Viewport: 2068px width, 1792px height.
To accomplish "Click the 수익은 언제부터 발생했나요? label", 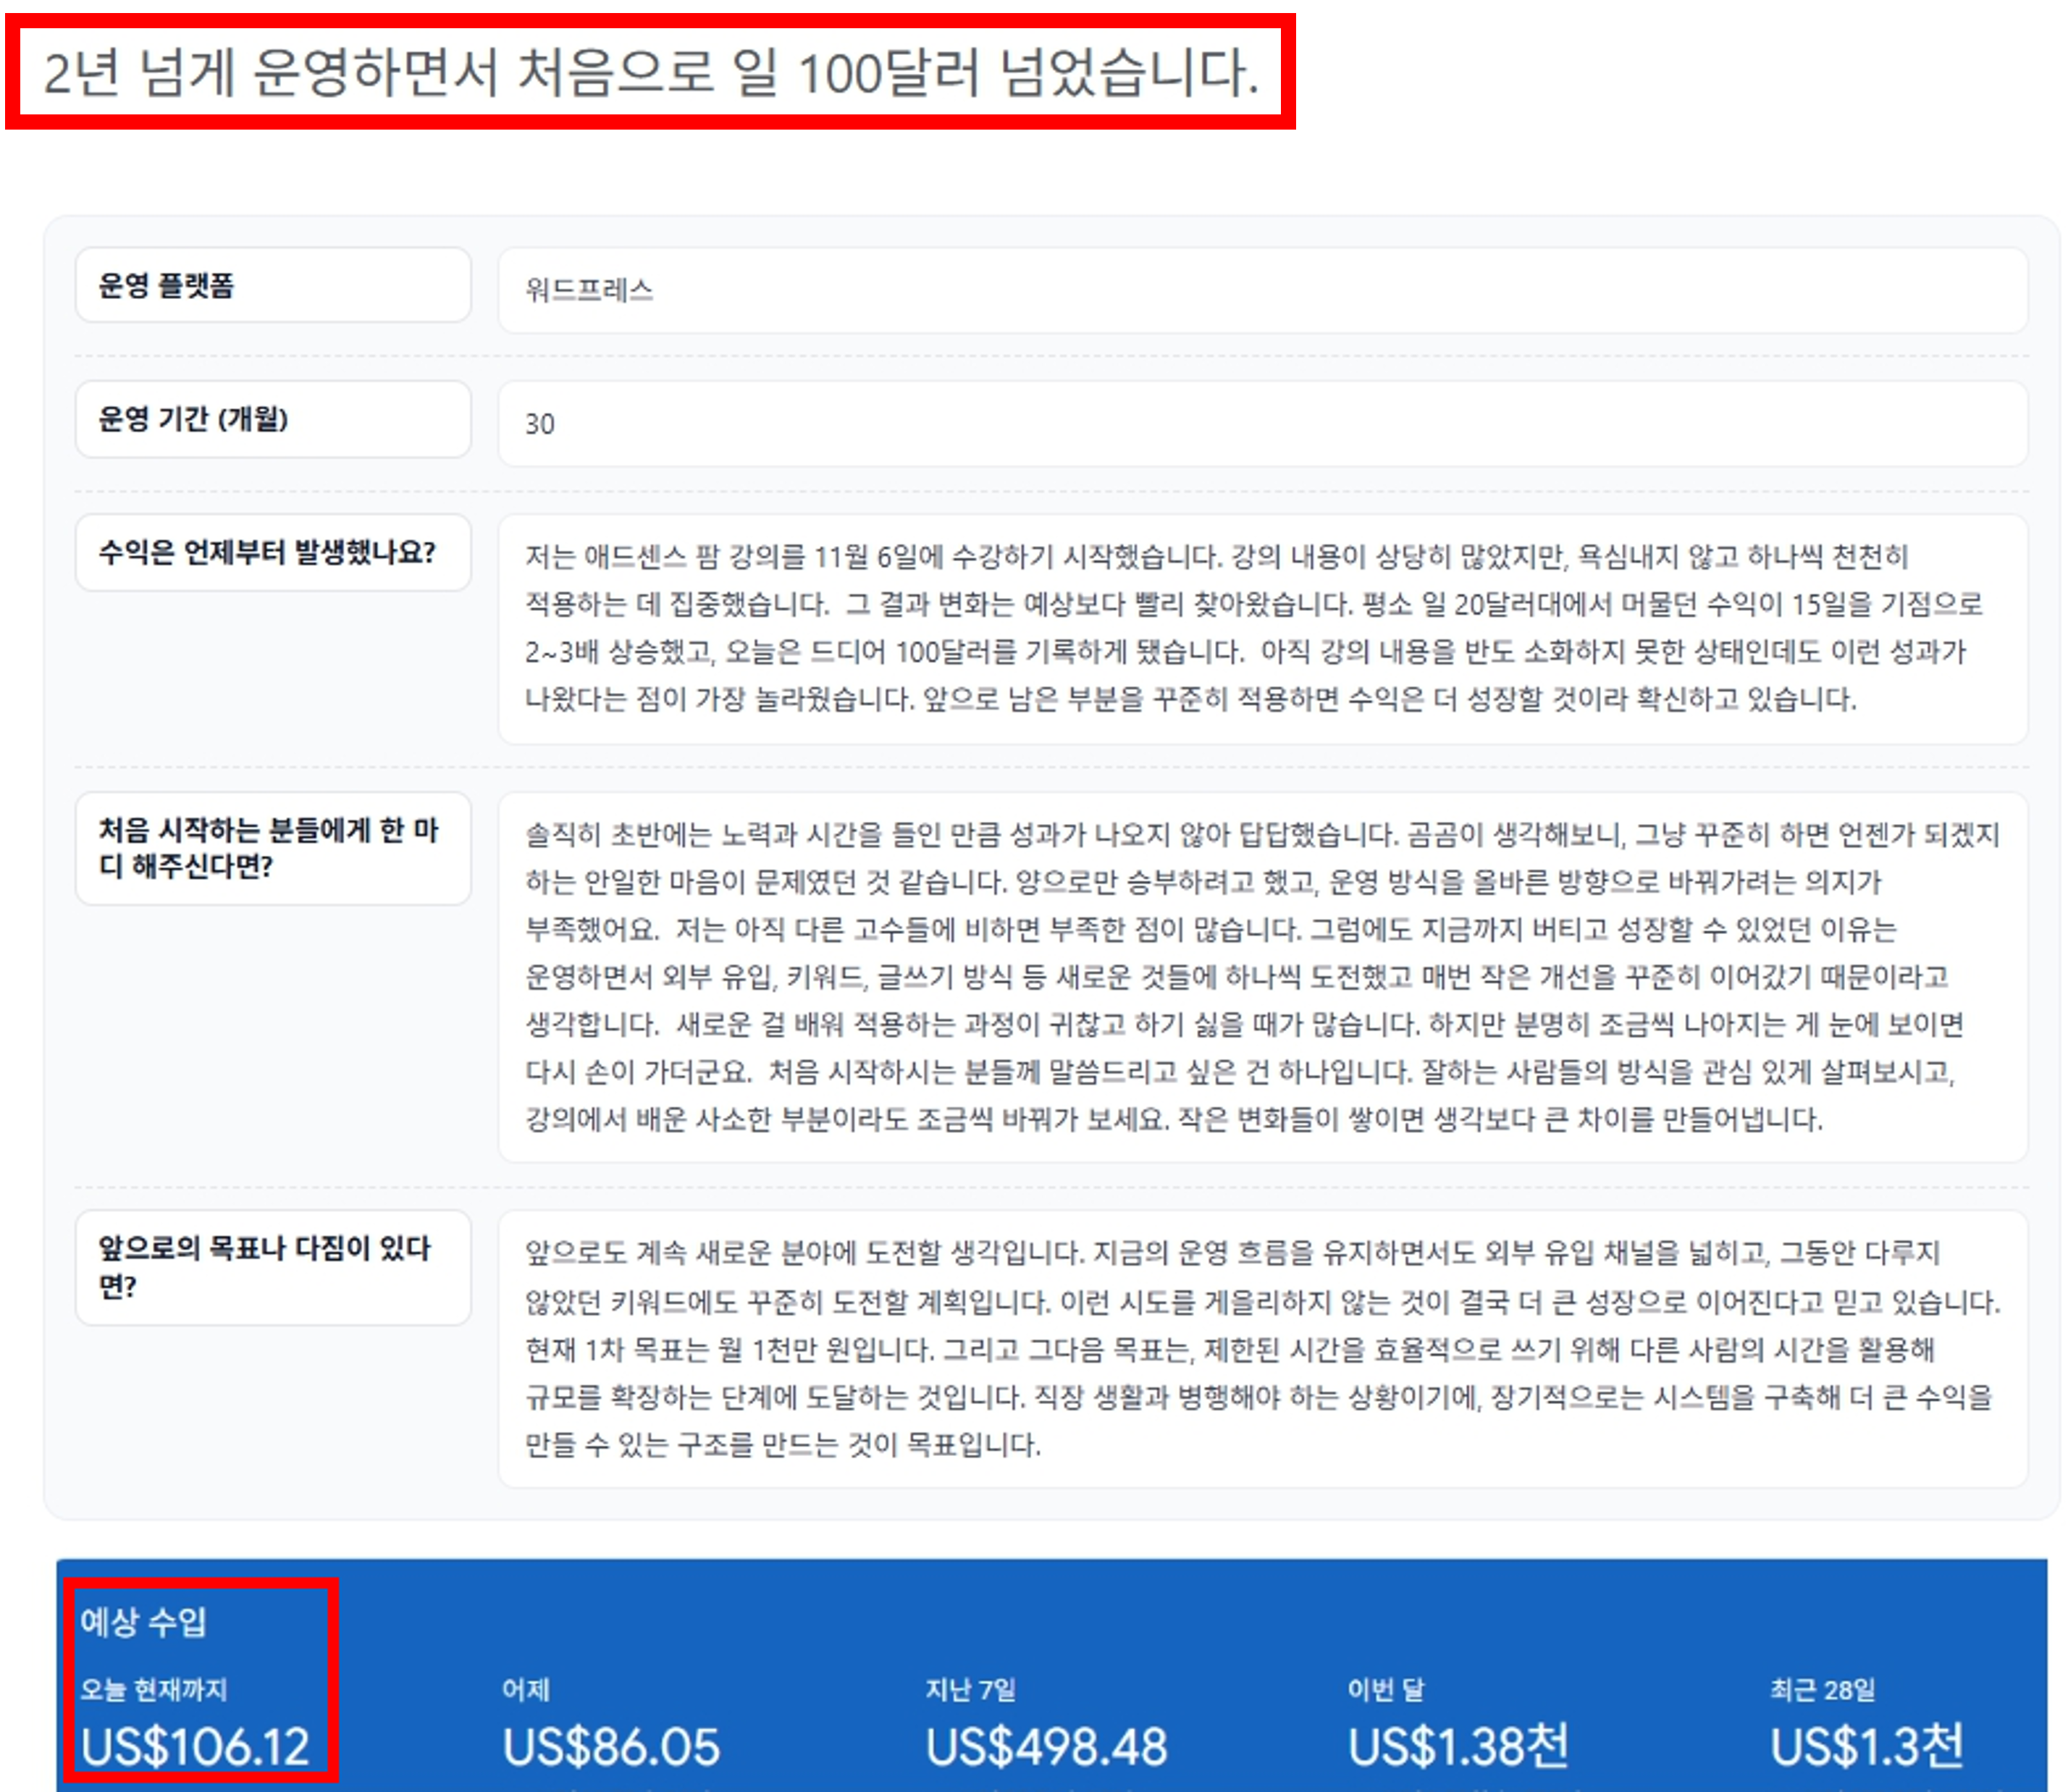I will tap(272, 552).
